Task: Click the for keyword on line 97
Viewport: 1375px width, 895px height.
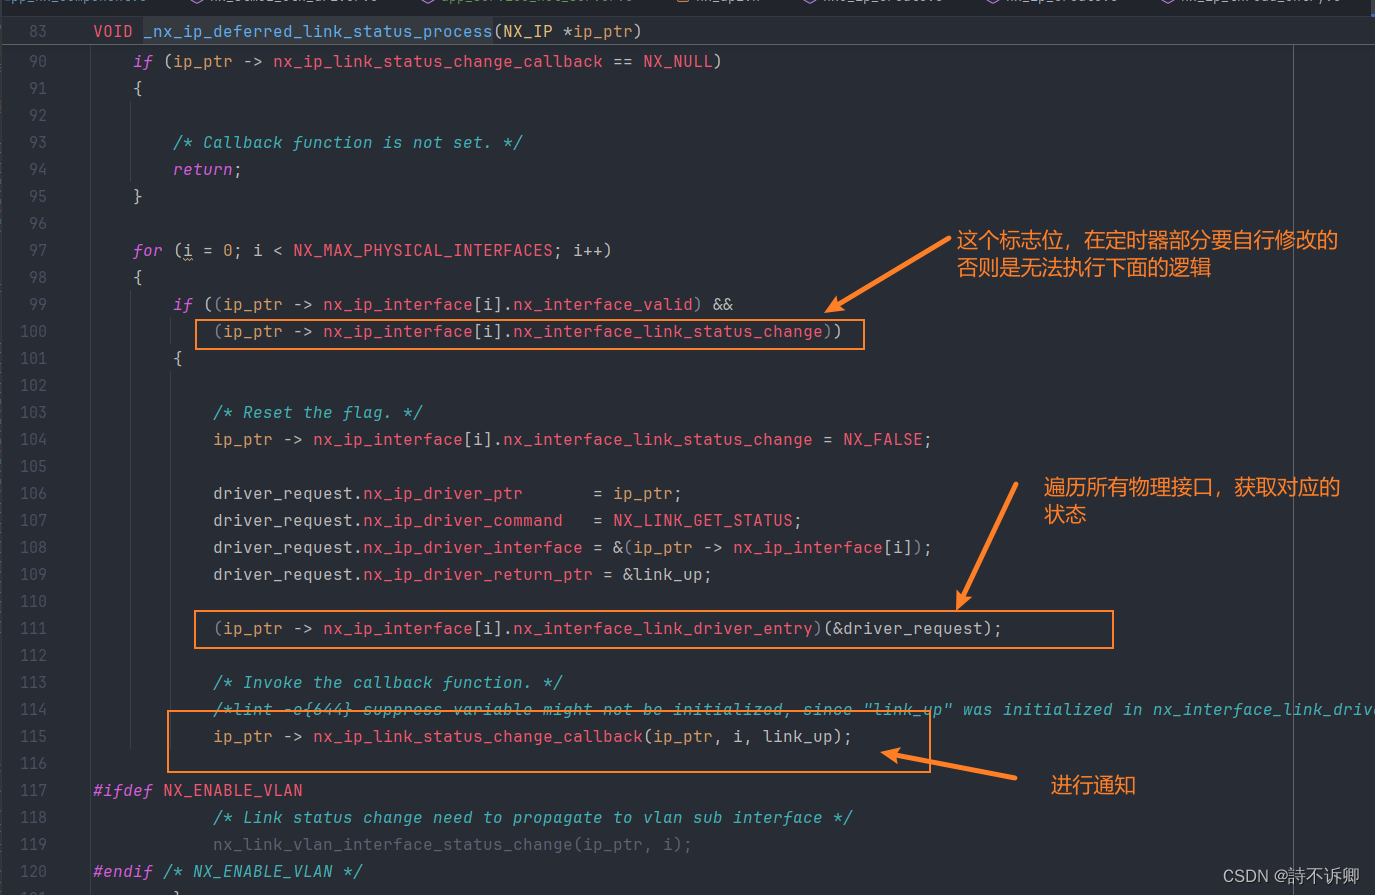Action: [148, 250]
